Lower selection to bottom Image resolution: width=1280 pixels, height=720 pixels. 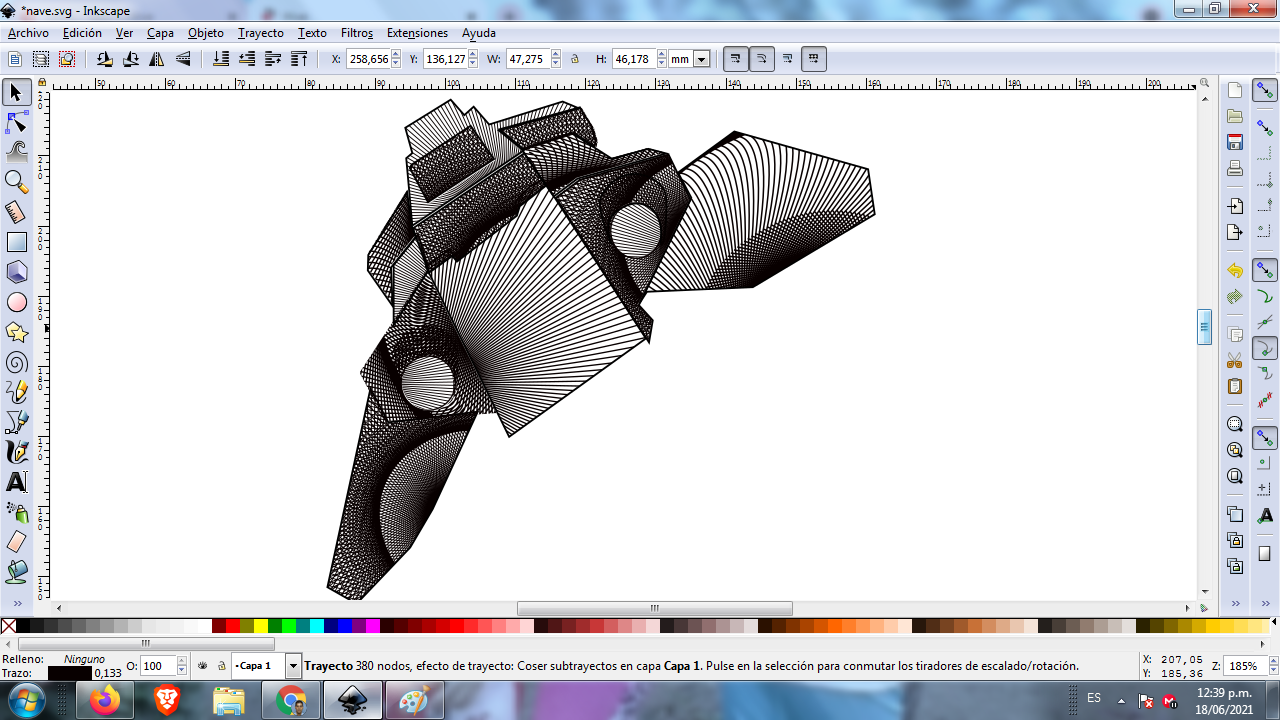click(x=221, y=59)
